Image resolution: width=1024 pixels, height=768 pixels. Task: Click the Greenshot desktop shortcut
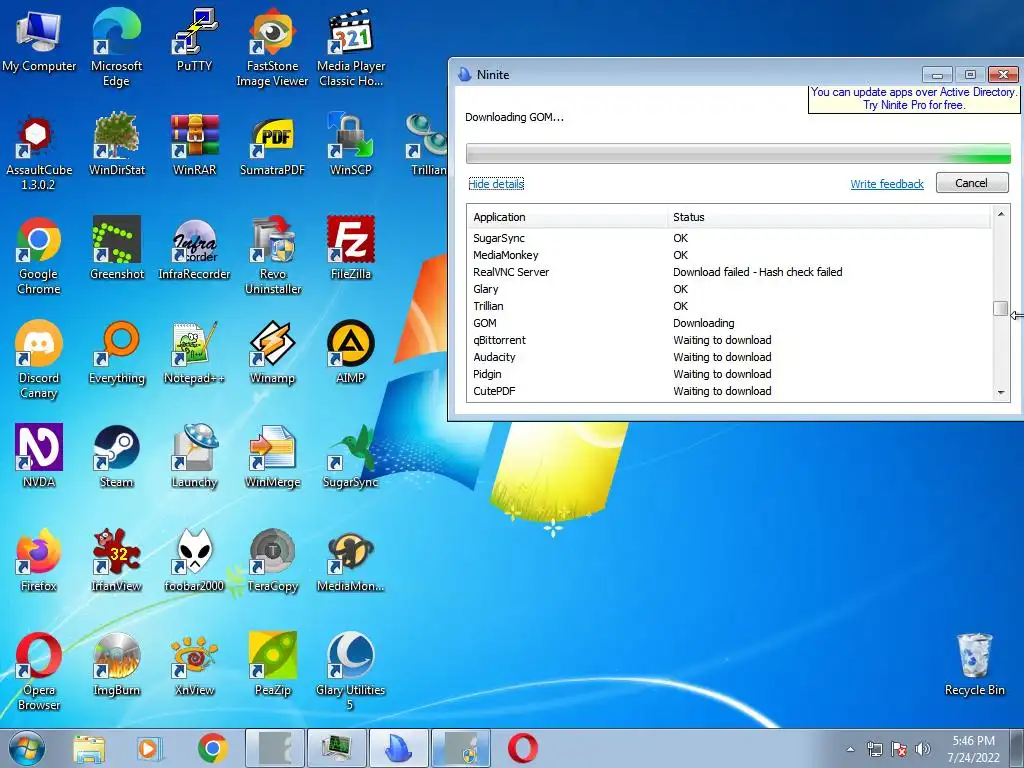pos(116,248)
